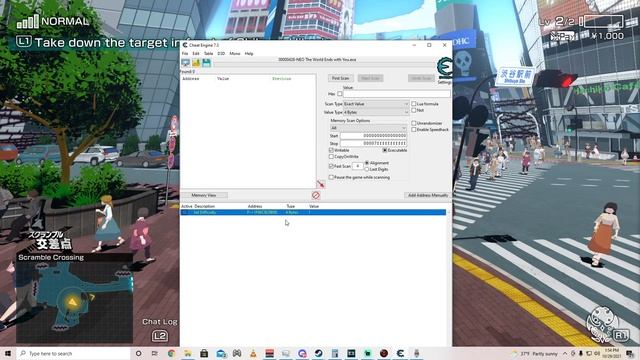Click the Previous column header in results

coord(282,78)
